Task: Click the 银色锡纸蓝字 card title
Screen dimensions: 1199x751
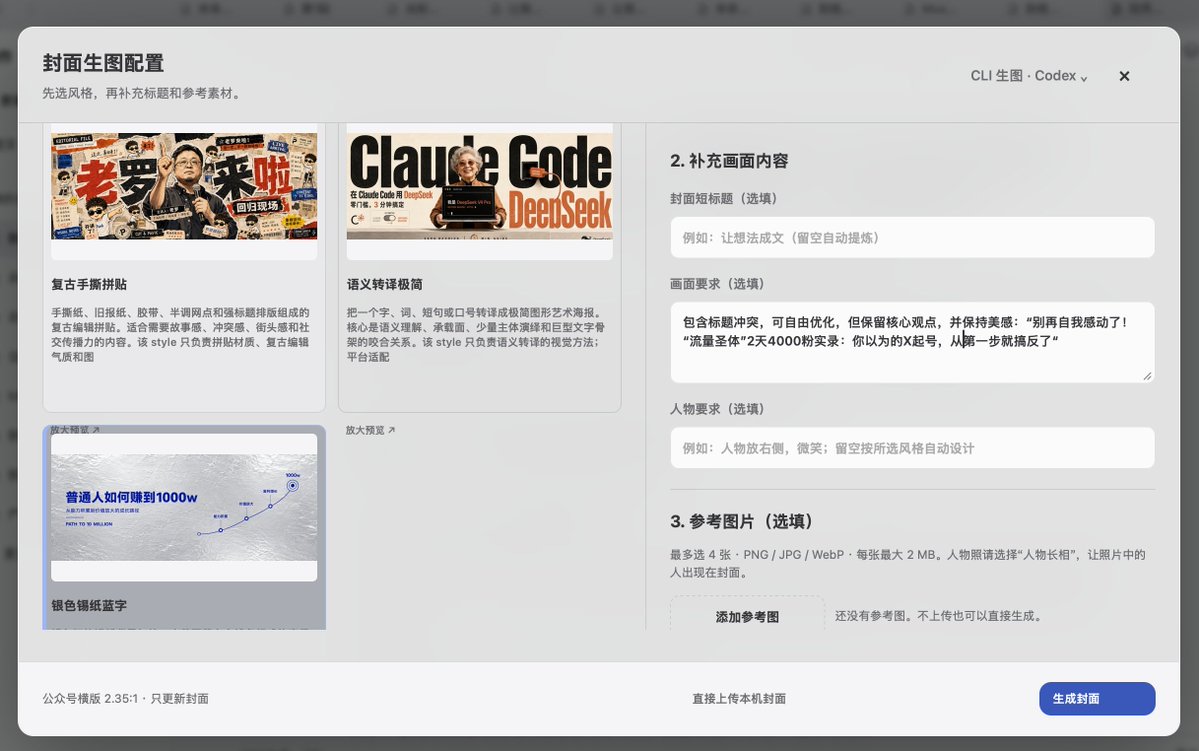Action: coord(89,605)
